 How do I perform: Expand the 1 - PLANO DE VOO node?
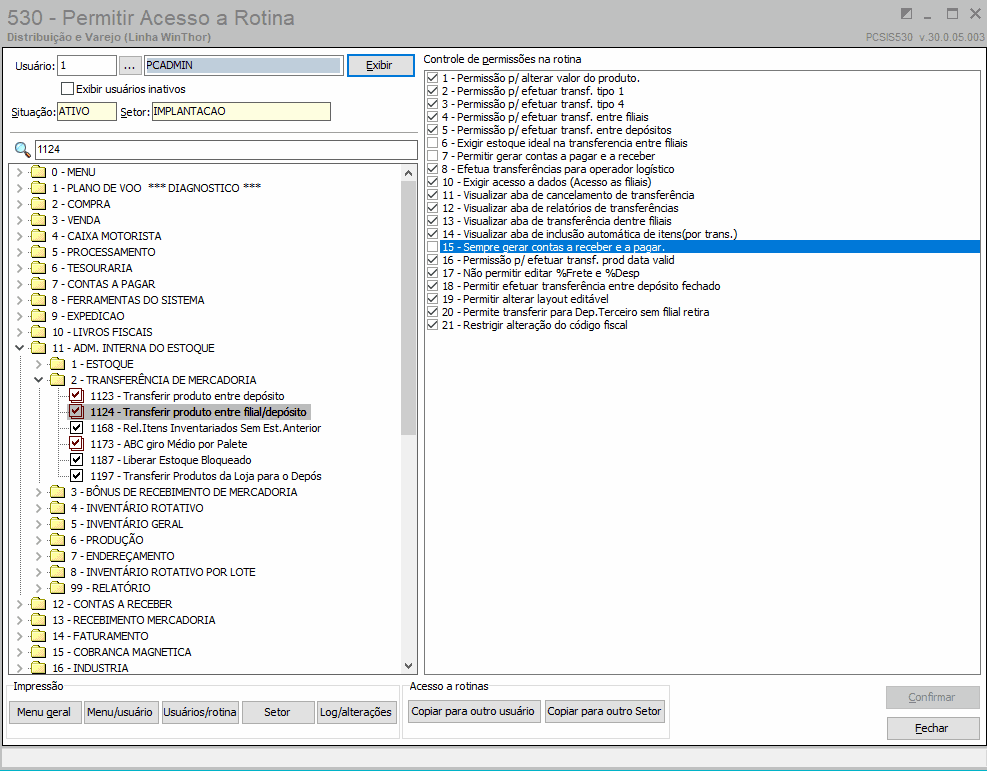coord(20,188)
